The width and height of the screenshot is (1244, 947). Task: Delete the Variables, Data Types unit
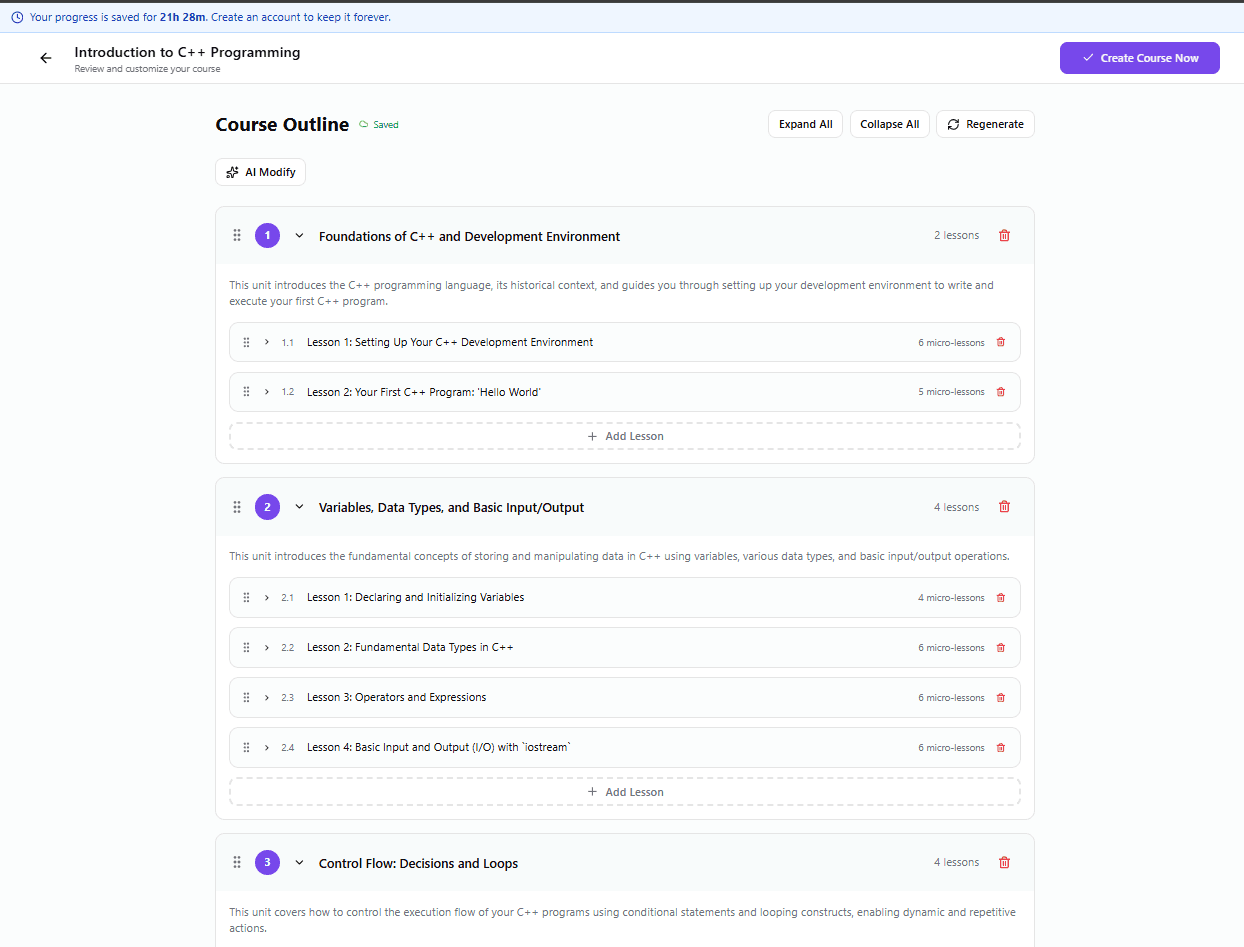[x=1004, y=507]
